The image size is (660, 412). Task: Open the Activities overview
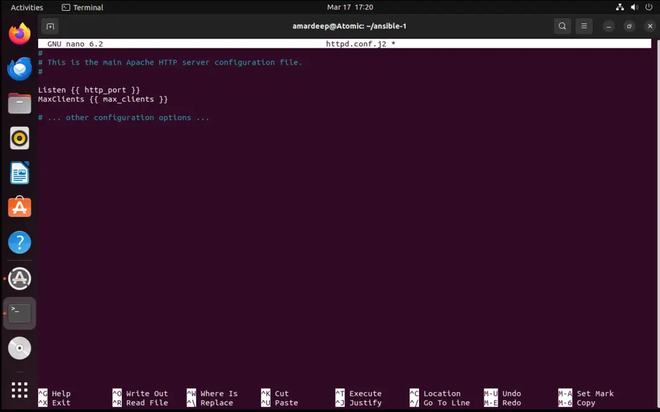tap(27, 7)
